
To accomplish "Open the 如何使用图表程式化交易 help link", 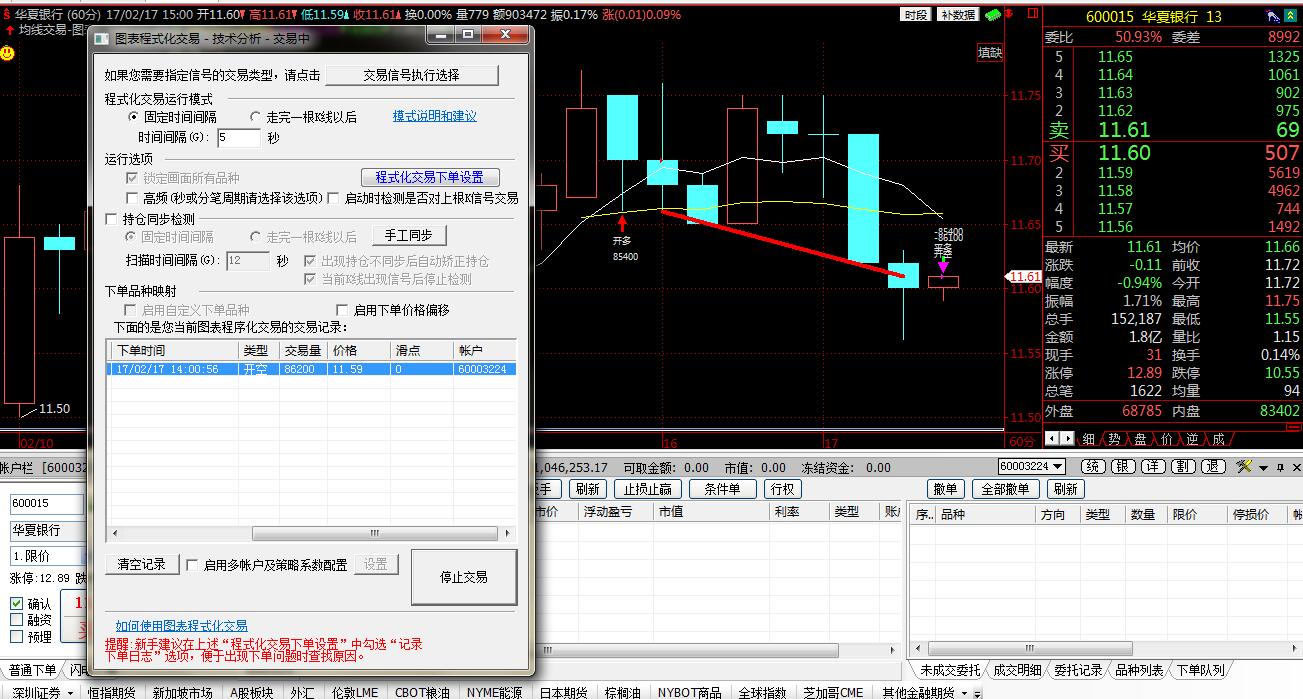I will tap(181, 625).
